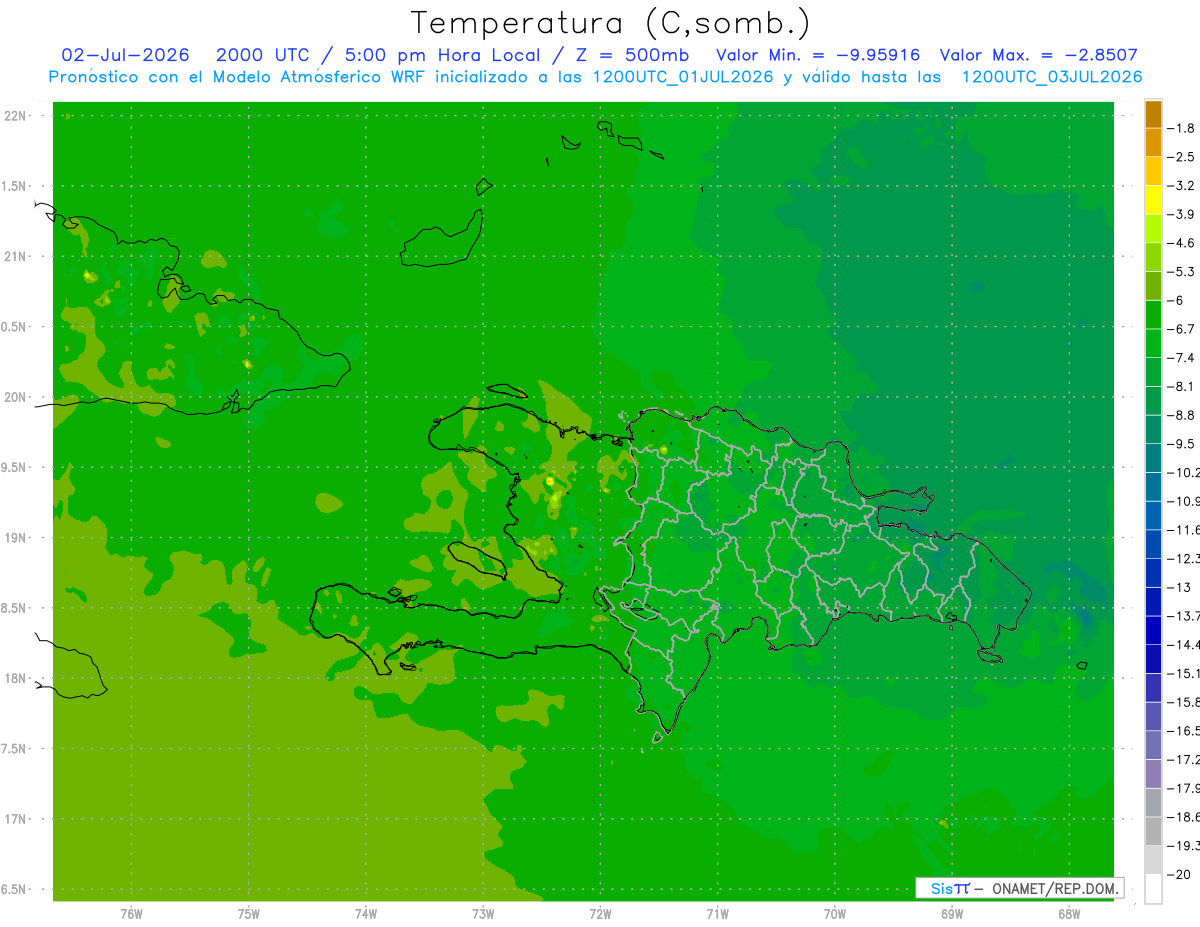The height and width of the screenshot is (927, 1200).
Task: Click the '73W' longitude label
Action: [483, 913]
